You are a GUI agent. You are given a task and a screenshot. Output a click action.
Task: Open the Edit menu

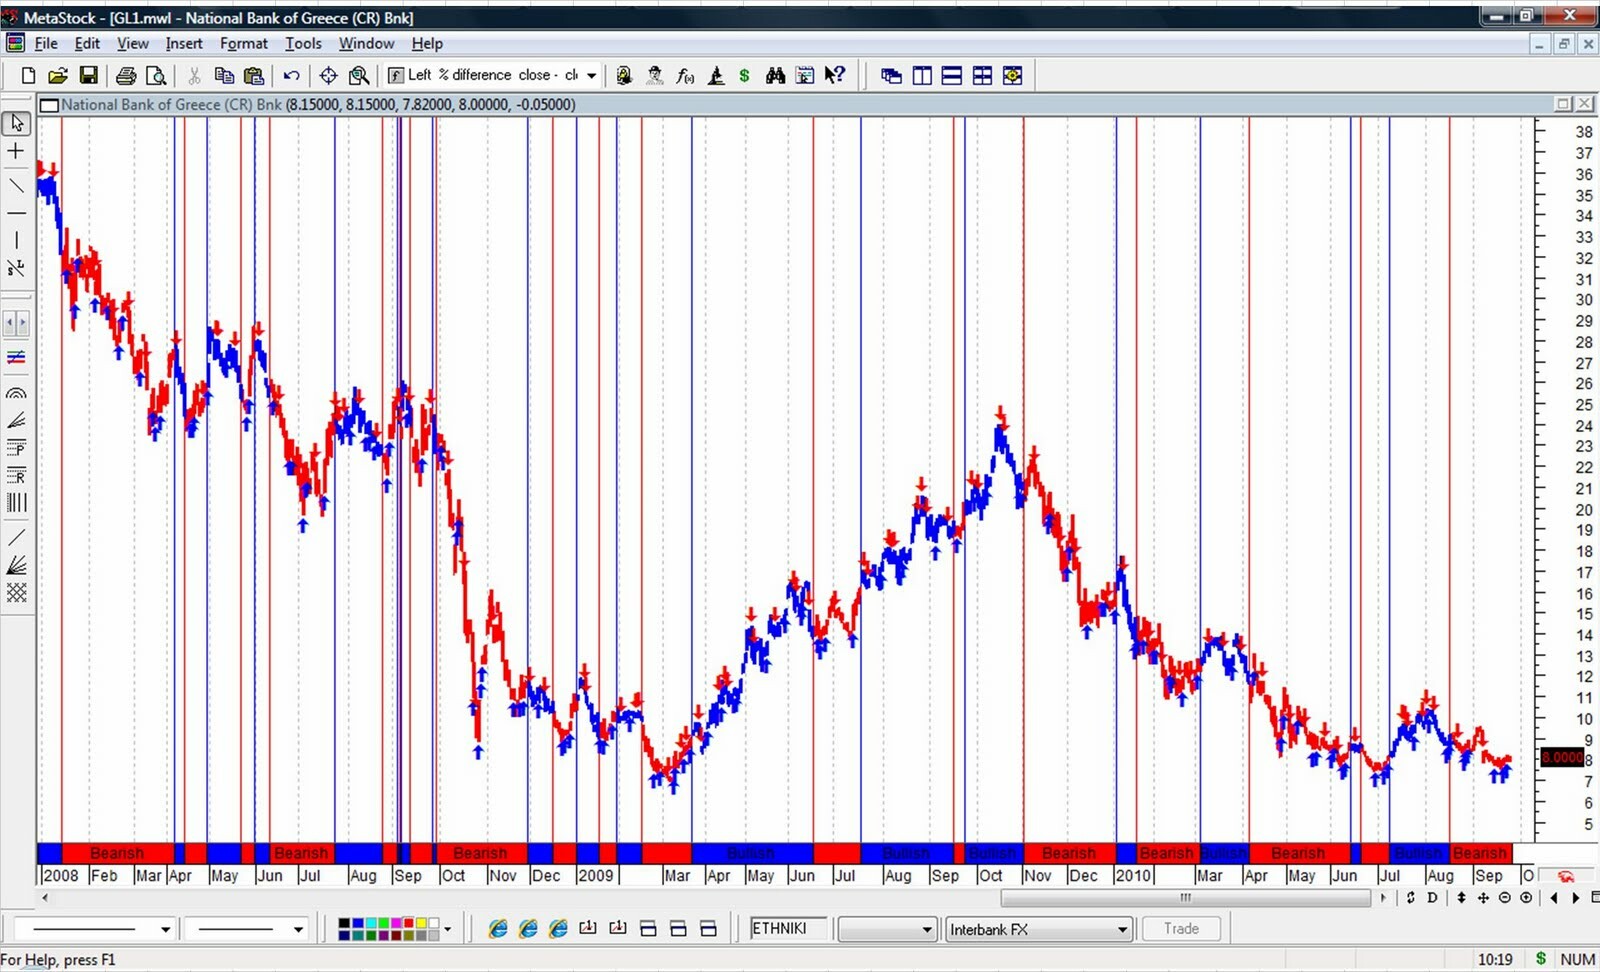[x=87, y=44]
